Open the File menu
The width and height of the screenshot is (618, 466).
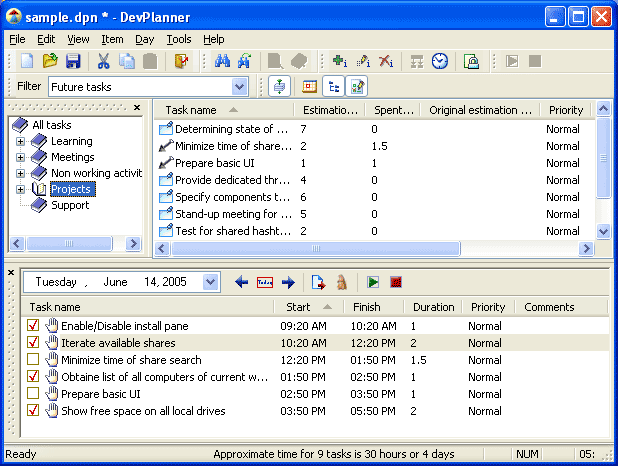tap(17, 39)
